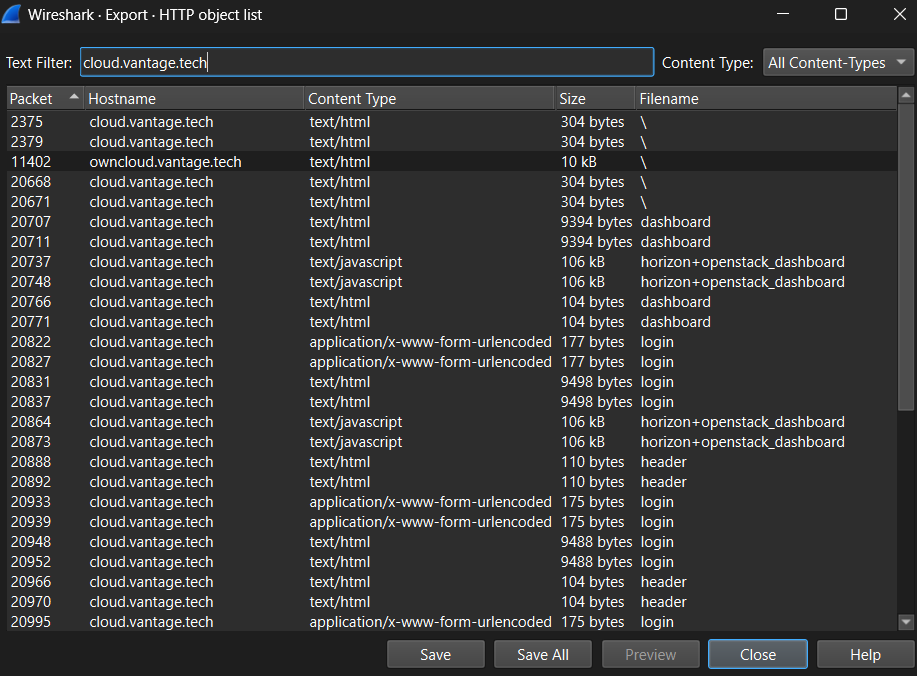This screenshot has height=676, width=917.
Task: Maximize the HTTP object list window
Action: (840, 14)
